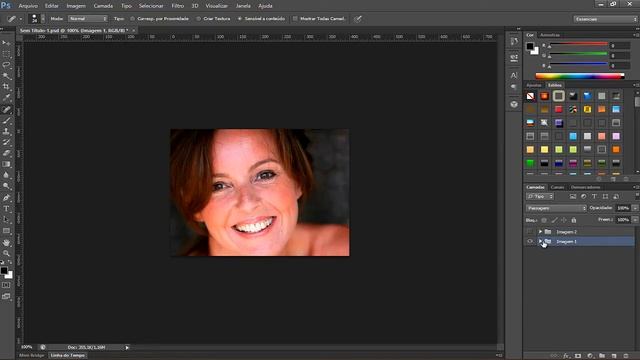The image size is (640, 360).
Task: Select the Eraser tool
Action: 6,153
